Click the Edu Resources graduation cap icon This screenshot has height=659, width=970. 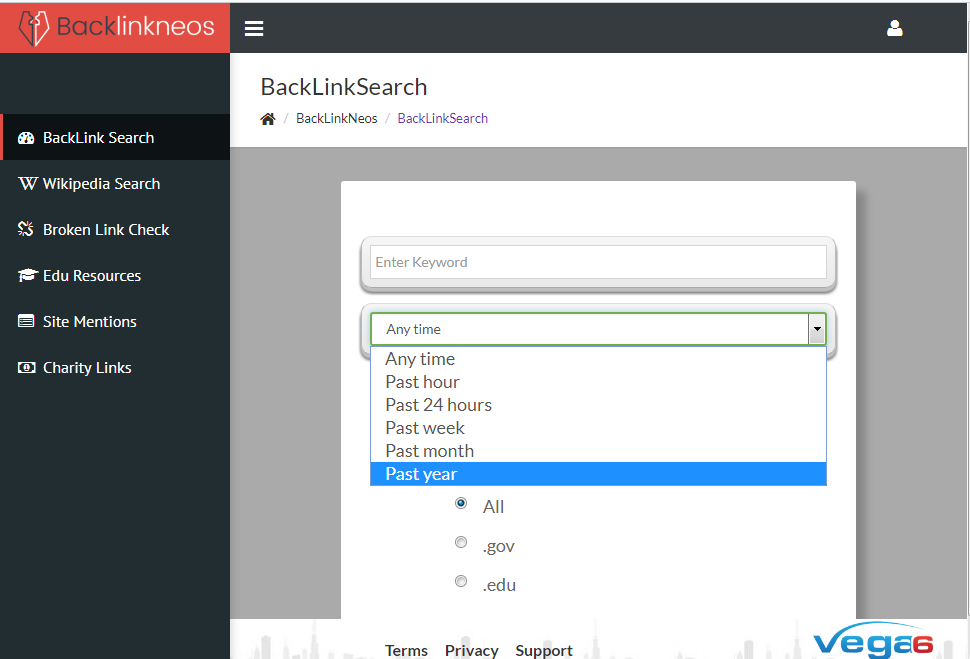(x=27, y=276)
